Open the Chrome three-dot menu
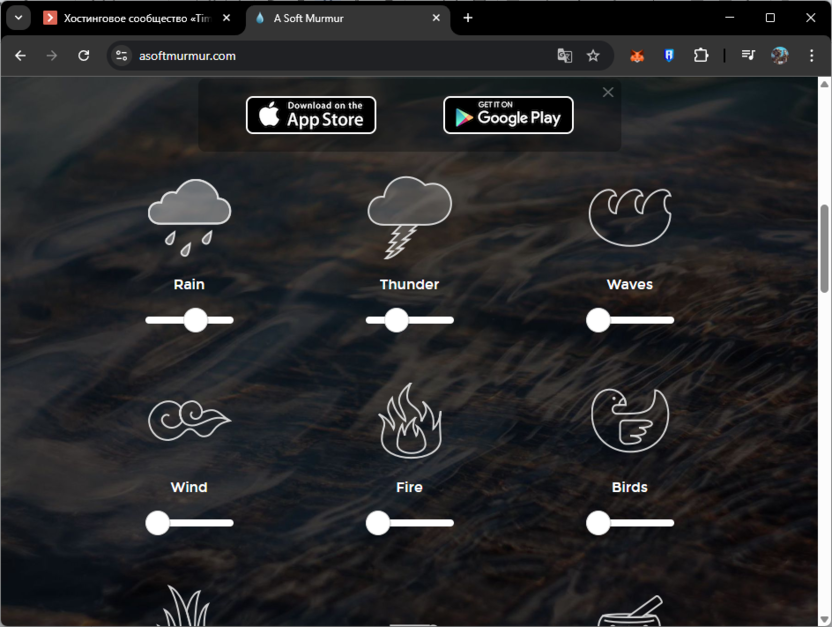The width and height of the screenshot is (832, 627). (x=811, y=56)
